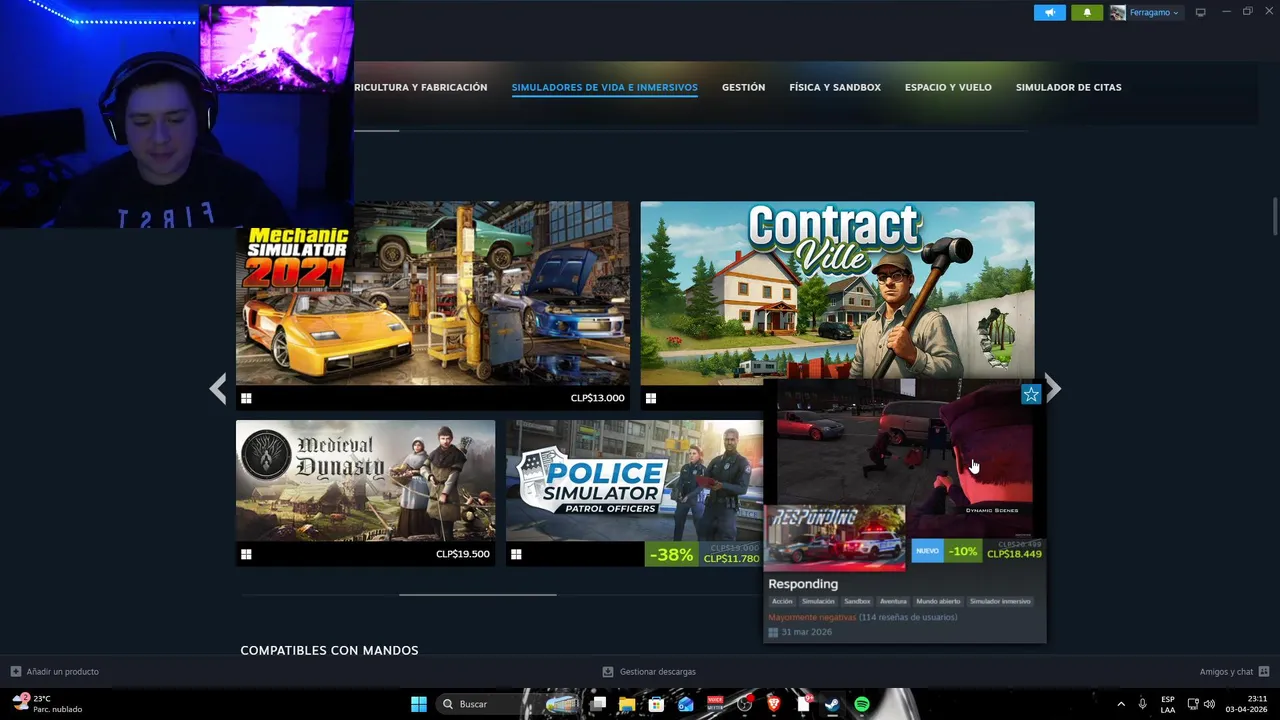Screen dimensions: 1280x720
Task: Click the Responding title text
Action: 803,584
